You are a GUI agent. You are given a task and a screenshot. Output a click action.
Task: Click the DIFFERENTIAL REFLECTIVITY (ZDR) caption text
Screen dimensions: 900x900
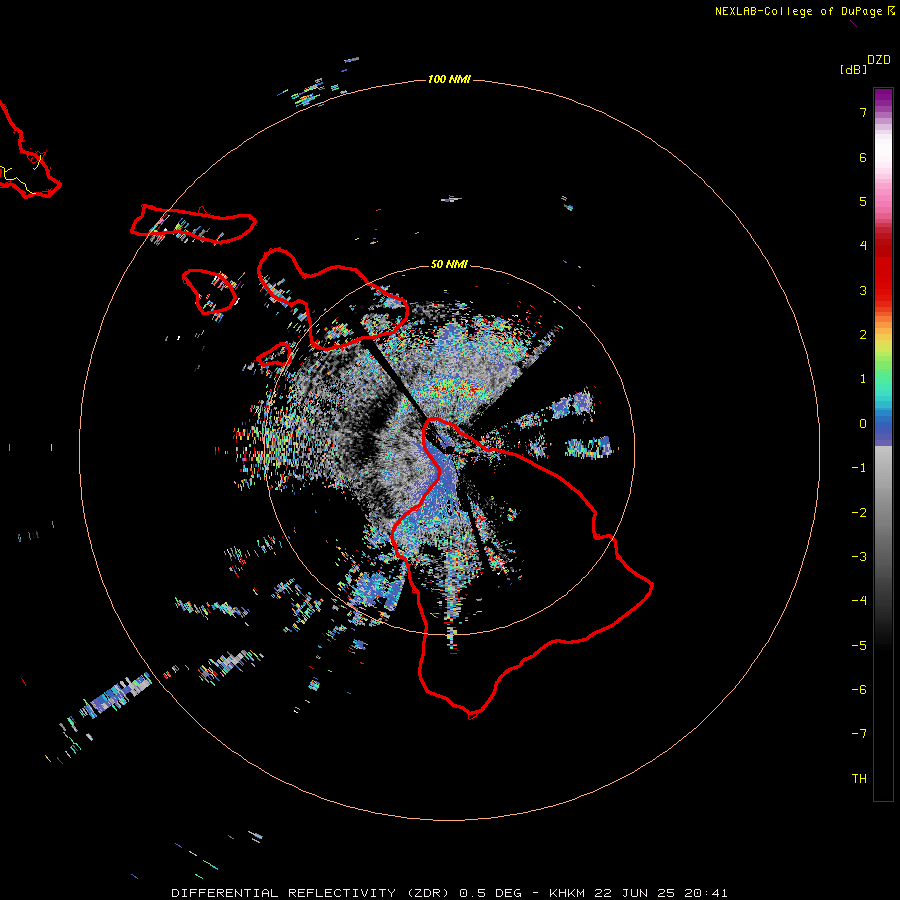[x=310, y=893]
